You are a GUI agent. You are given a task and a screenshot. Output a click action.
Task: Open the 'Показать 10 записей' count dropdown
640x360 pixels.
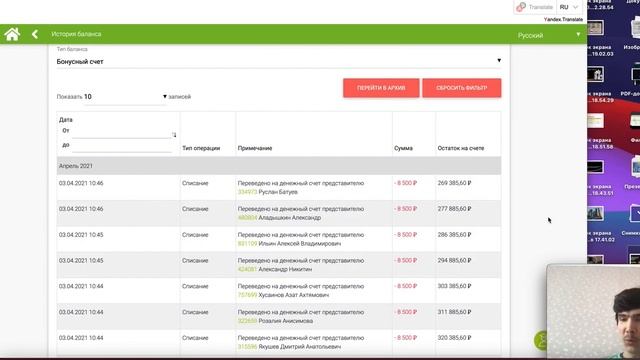tap(125, 97)
